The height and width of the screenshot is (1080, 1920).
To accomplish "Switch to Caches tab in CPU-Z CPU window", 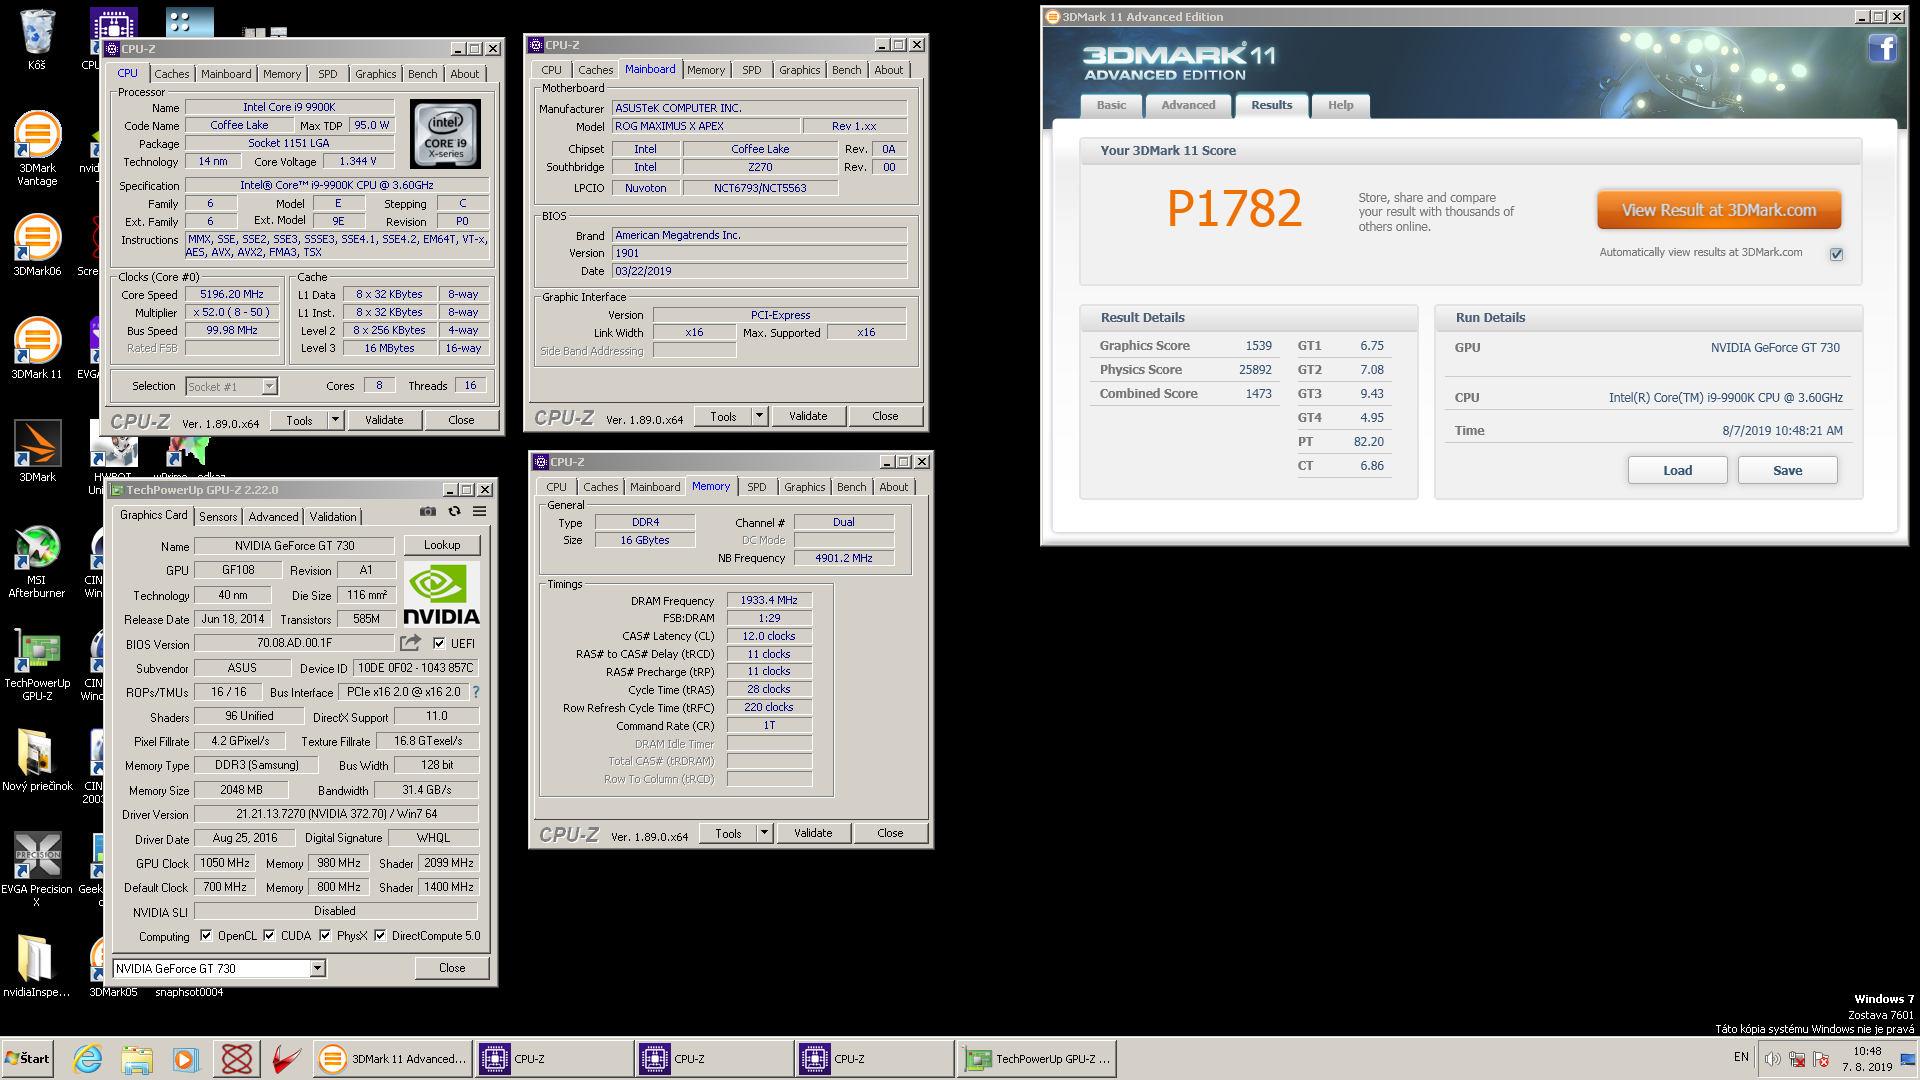I will coord(171,74).
